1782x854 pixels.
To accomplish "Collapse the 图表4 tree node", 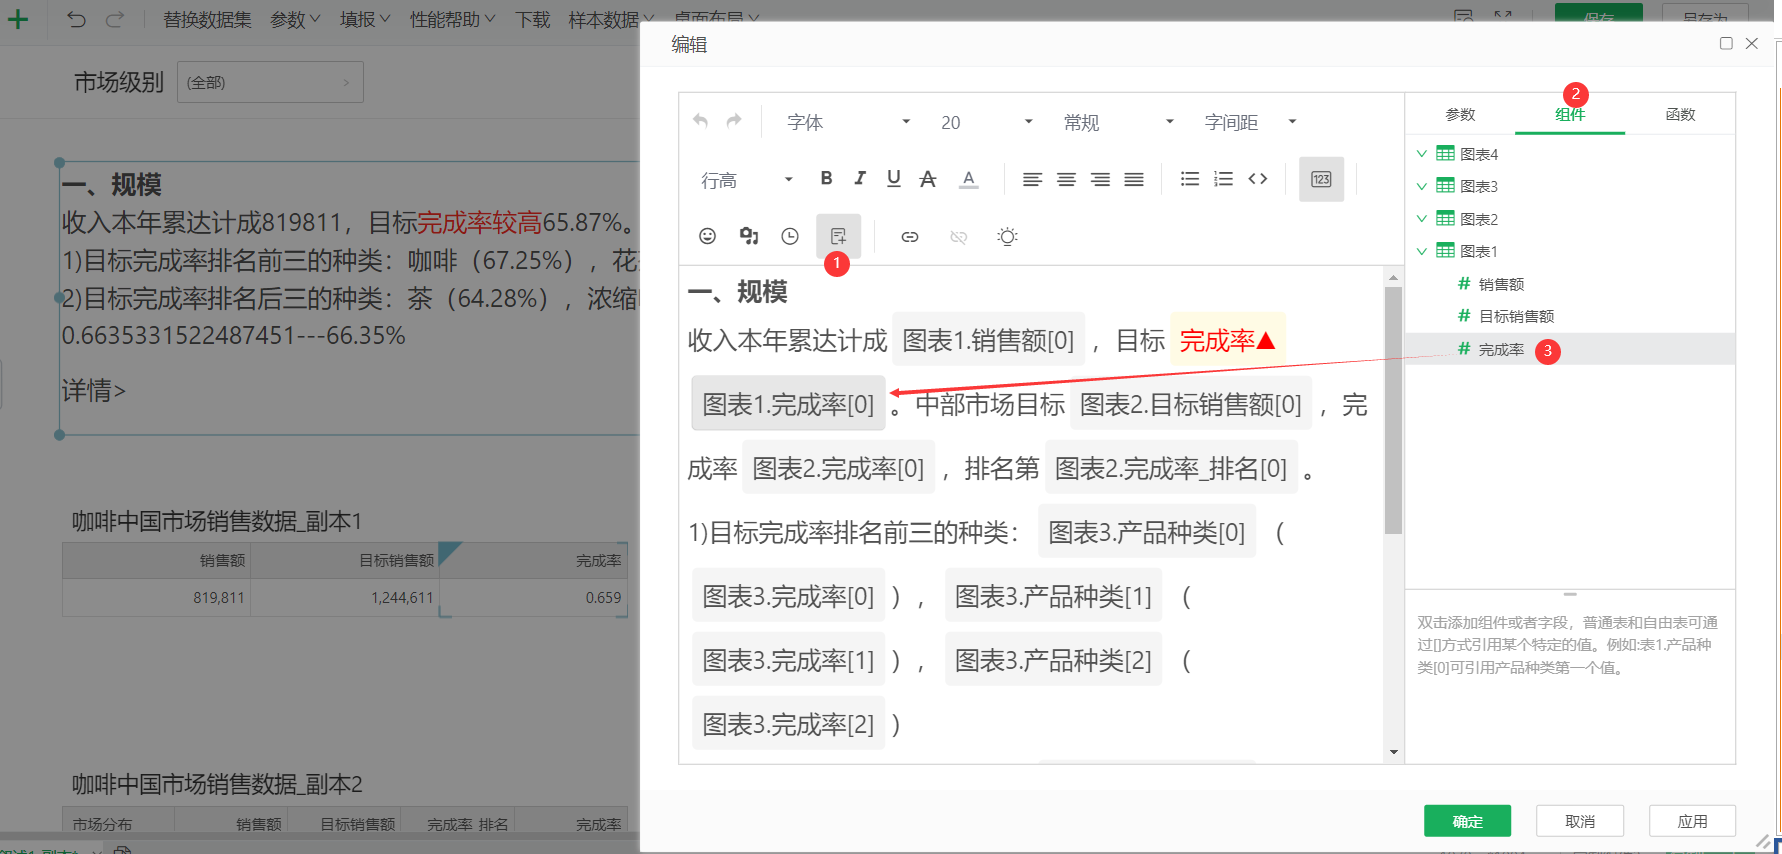I will click(x=1422, y=154).
